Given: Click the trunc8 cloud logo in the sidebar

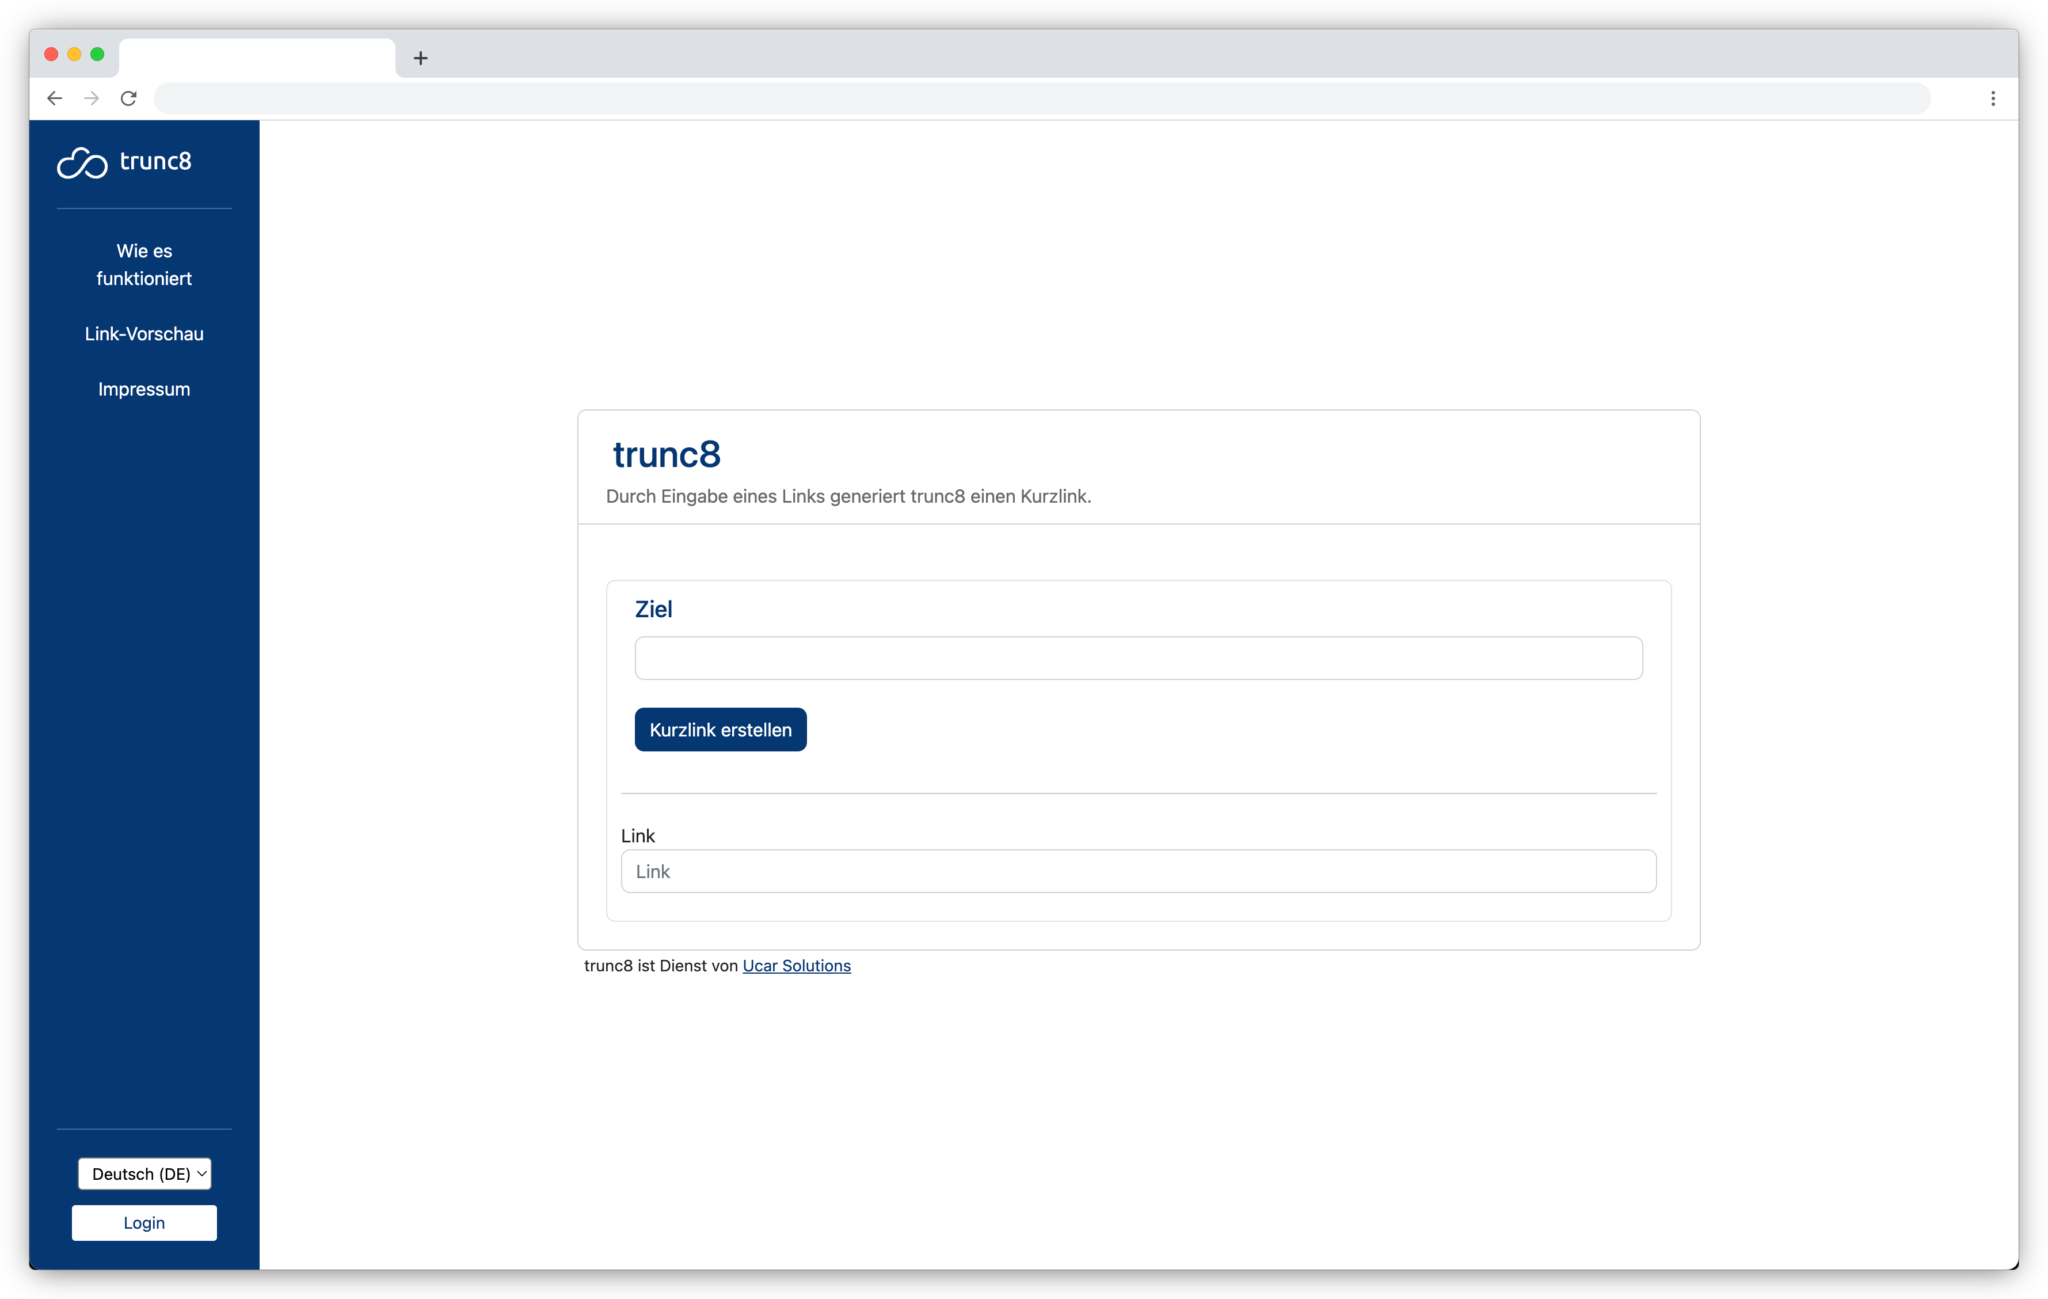Looking at the screenshot, I should pos(83,162).
